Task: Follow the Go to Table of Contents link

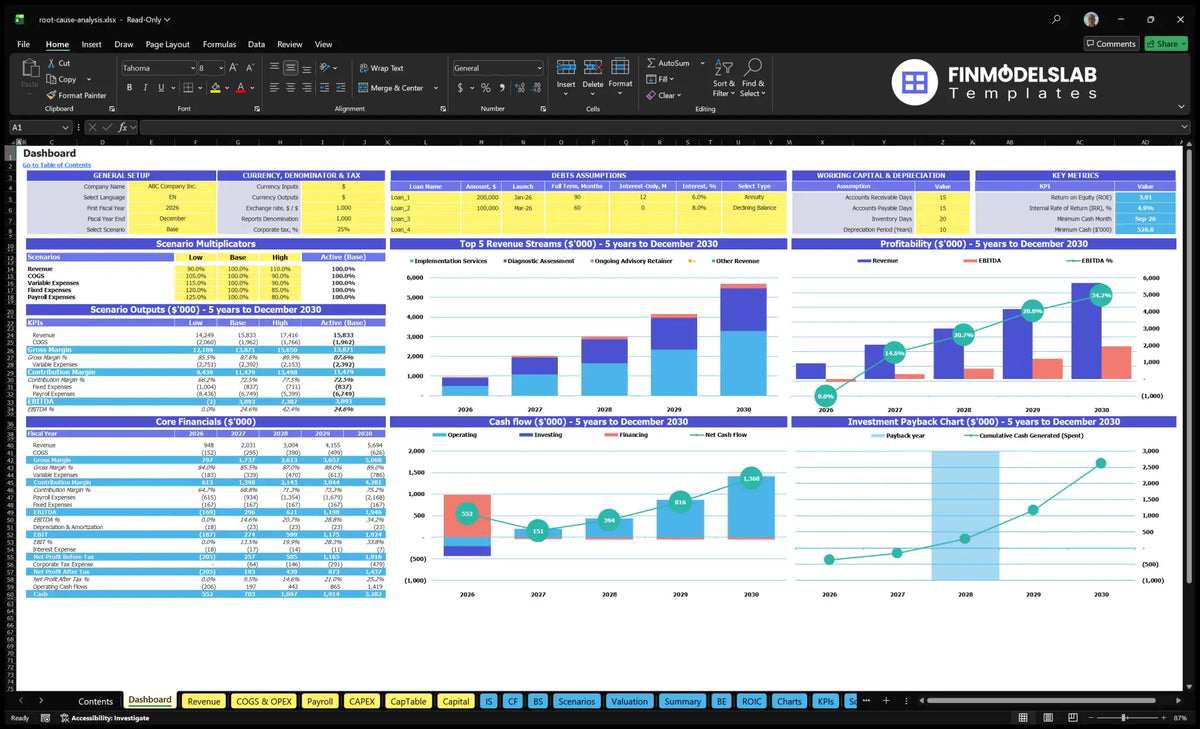Action: point(57,165)
